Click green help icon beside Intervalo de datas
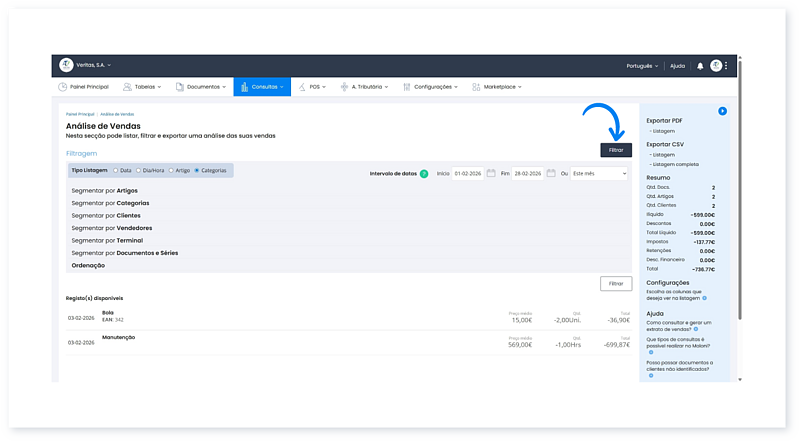 [424, 173]
